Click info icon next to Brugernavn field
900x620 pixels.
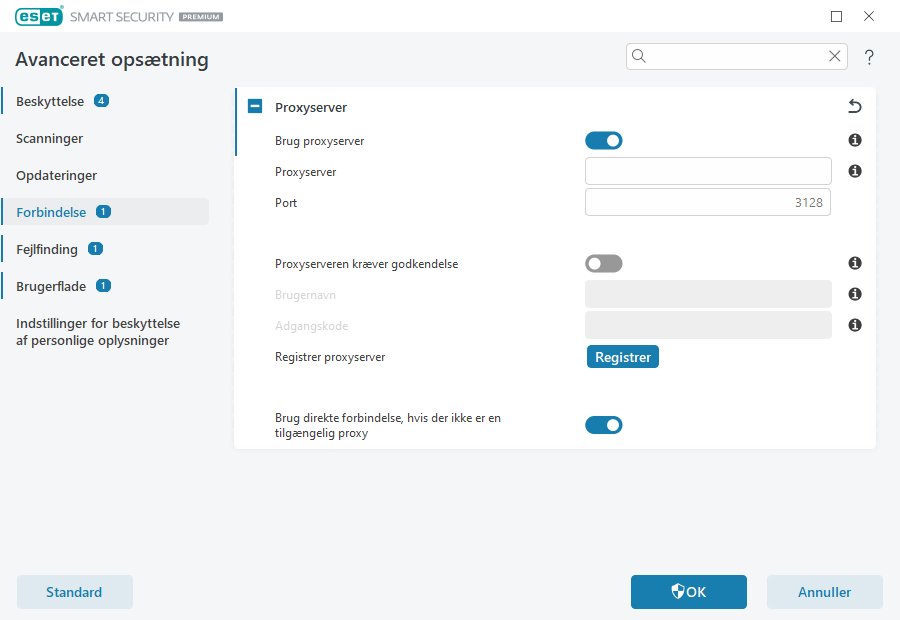point(855,295)
